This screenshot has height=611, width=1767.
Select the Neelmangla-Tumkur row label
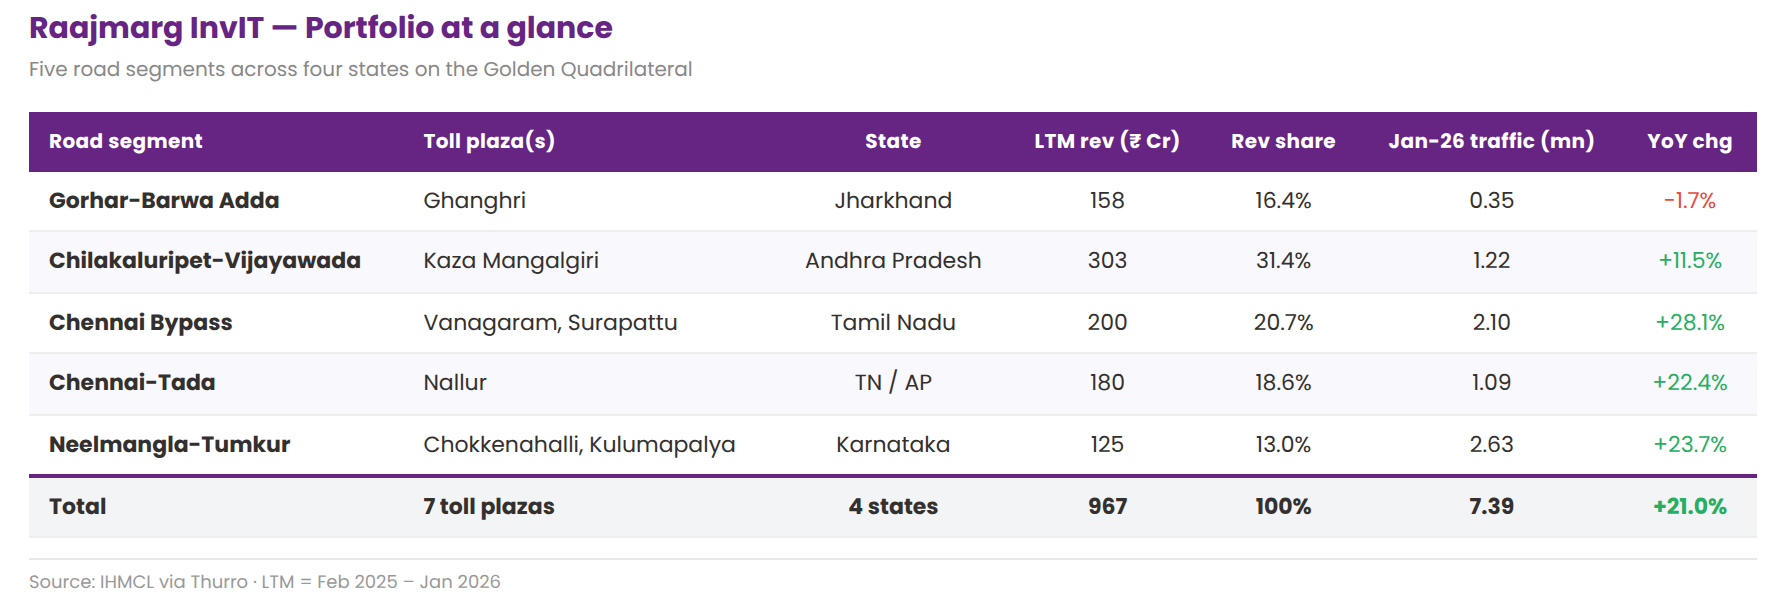[x=170, y=444]
